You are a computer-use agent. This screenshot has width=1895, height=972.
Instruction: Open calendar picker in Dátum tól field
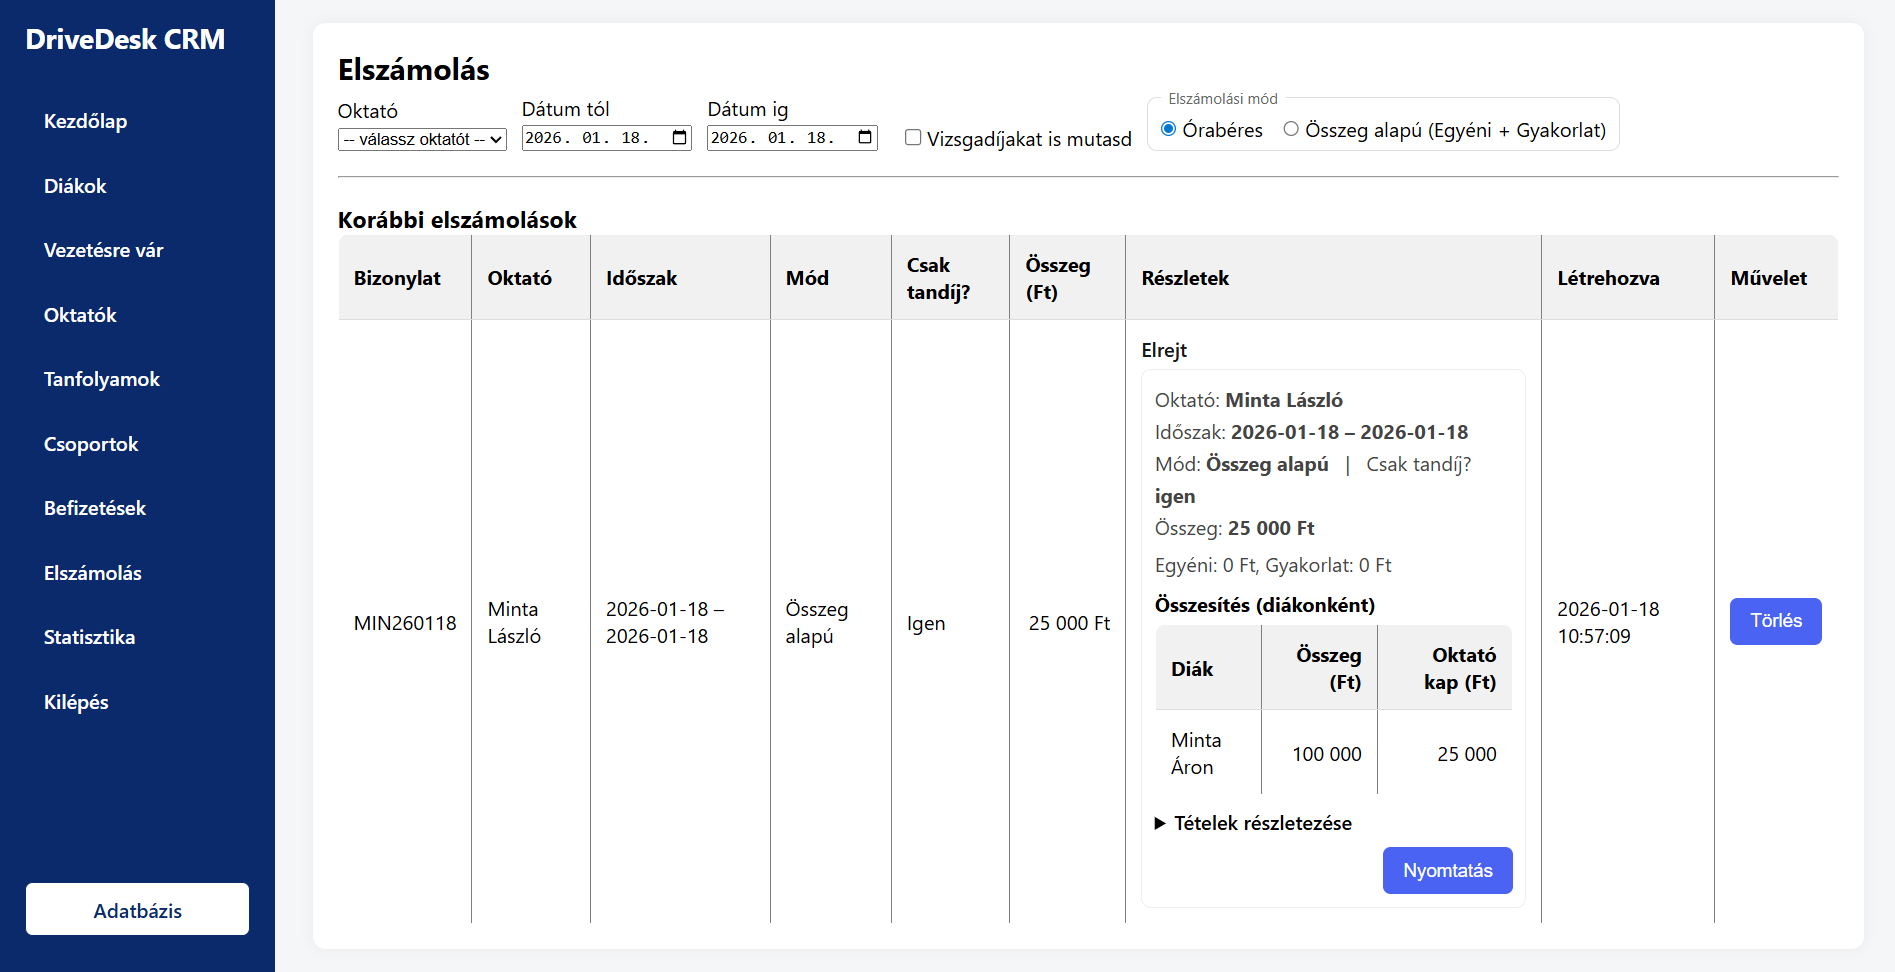coord(680,138)
